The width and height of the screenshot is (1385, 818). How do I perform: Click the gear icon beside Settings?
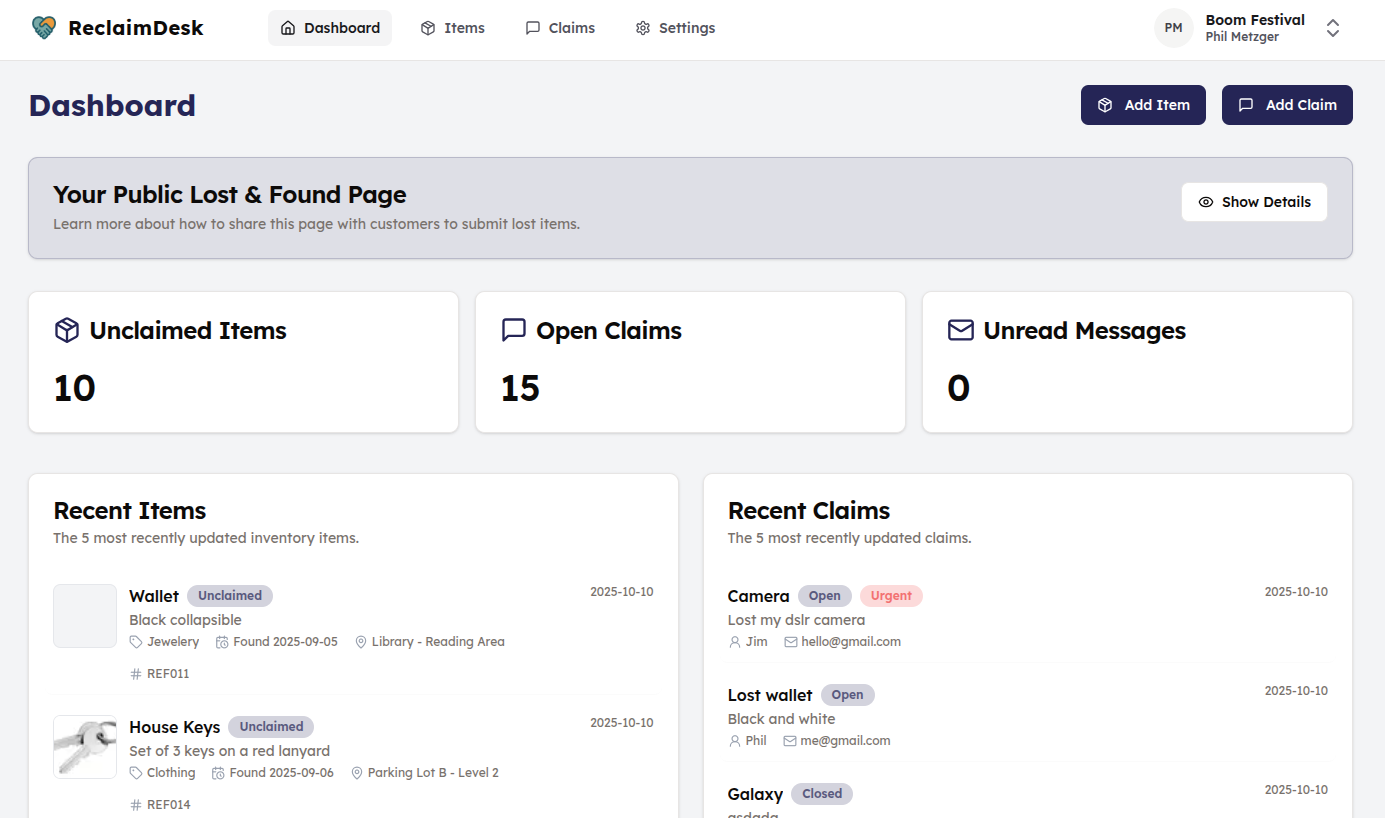click(641, 28)
